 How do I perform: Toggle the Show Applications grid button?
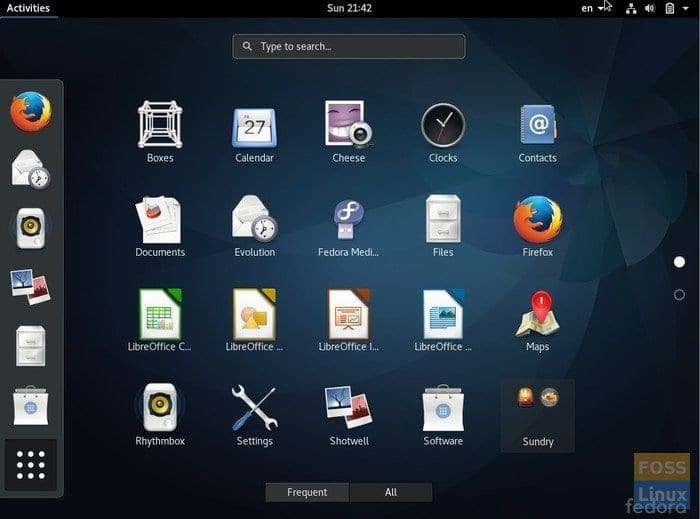click(x=31, y=465)
